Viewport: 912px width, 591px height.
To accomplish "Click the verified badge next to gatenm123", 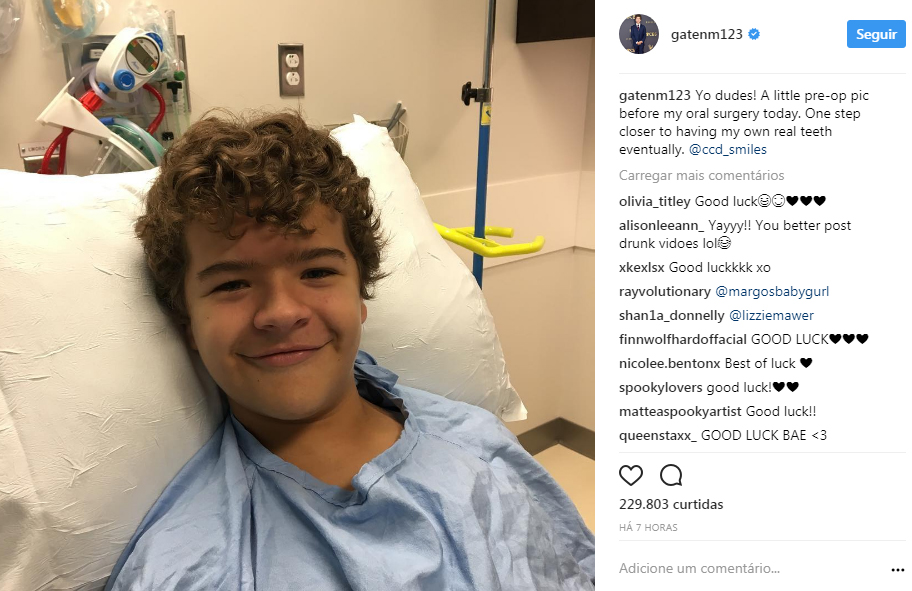I will [x=754, y=34].
